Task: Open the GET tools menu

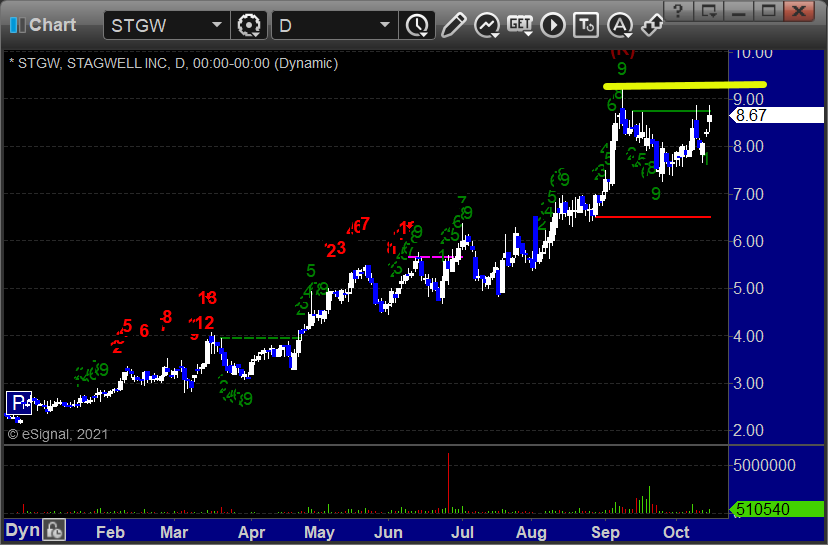Action: tap(520, 25)
